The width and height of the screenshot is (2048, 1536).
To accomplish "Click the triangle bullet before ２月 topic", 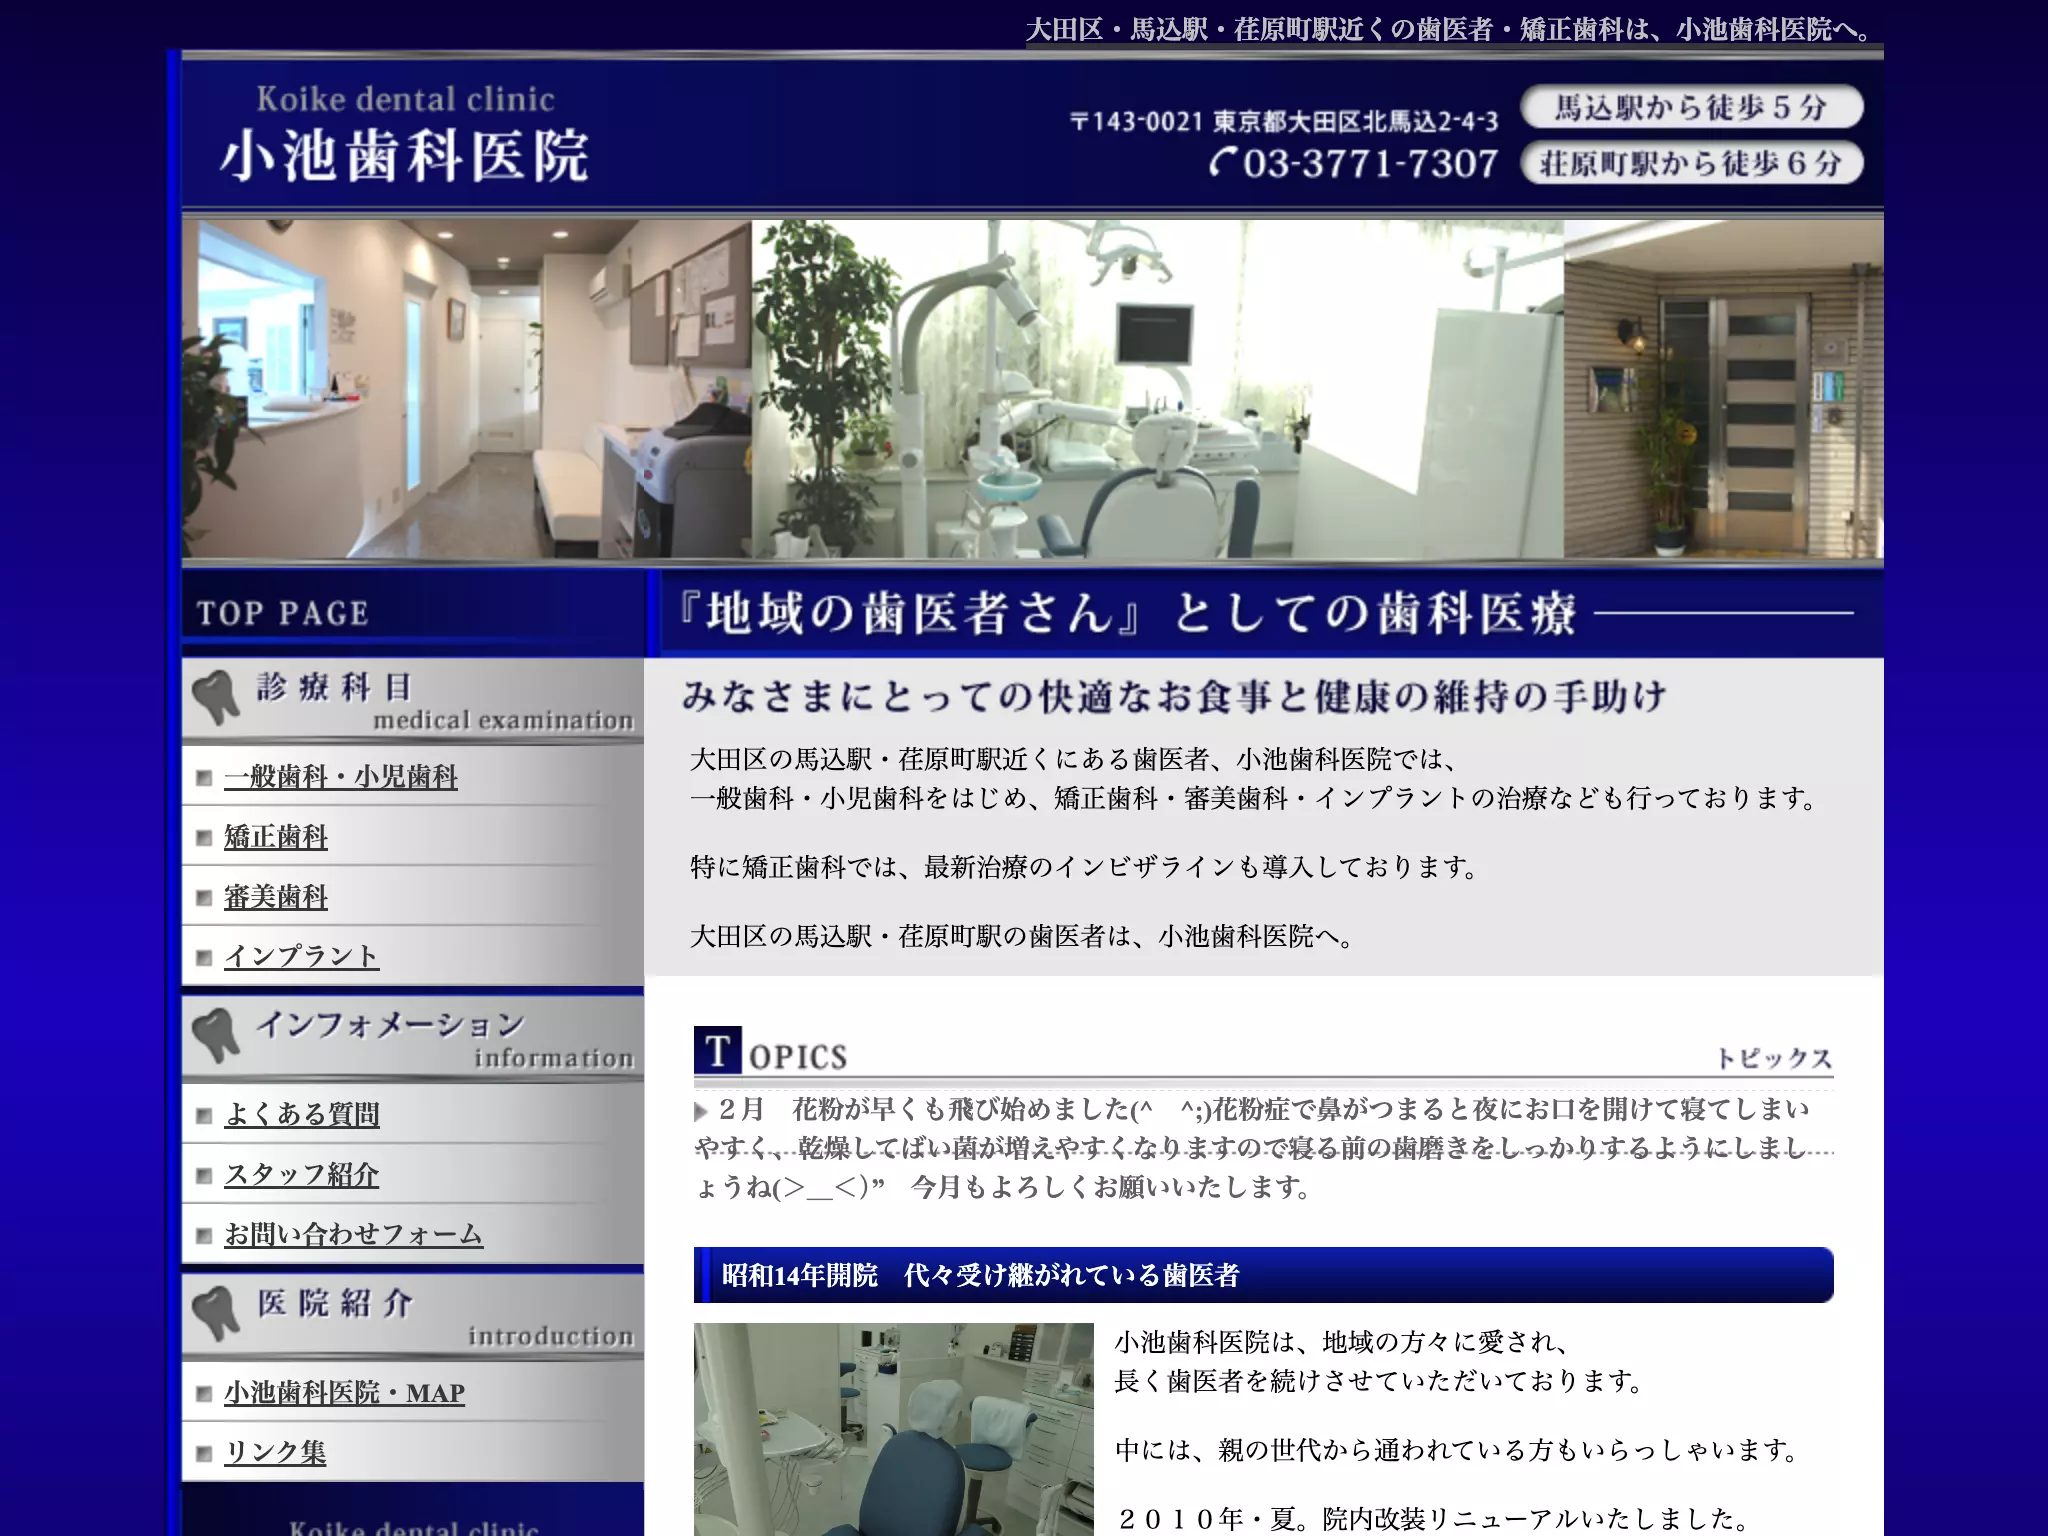I will tap(701, 1111).
